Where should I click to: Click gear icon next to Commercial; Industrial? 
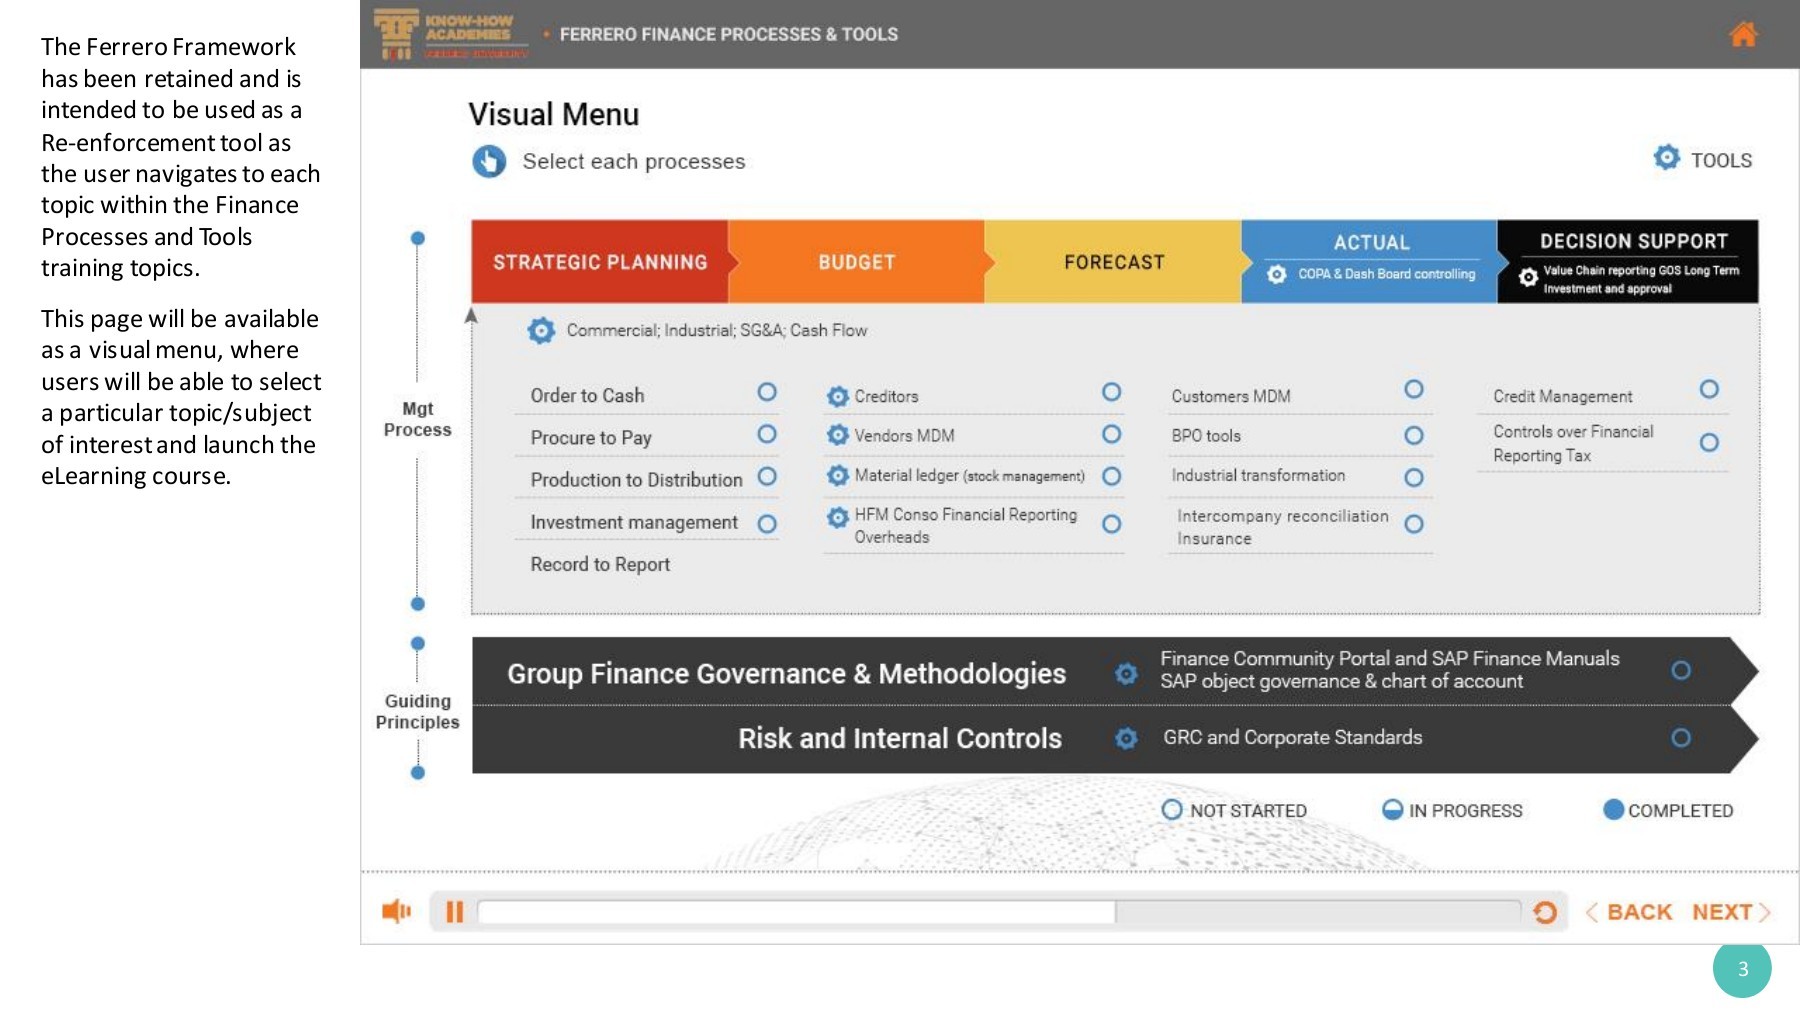(x=541, y=330)
